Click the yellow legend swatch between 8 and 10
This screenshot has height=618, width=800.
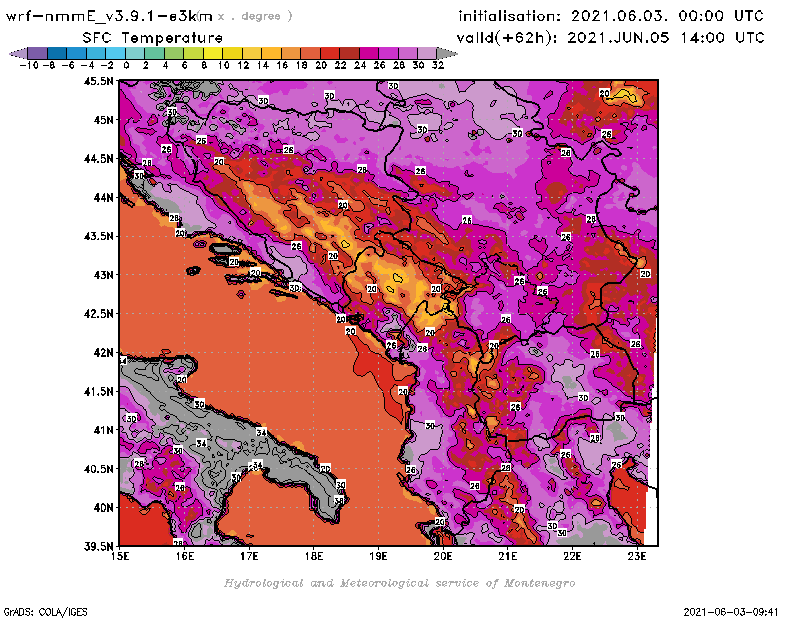coord(213,53)
